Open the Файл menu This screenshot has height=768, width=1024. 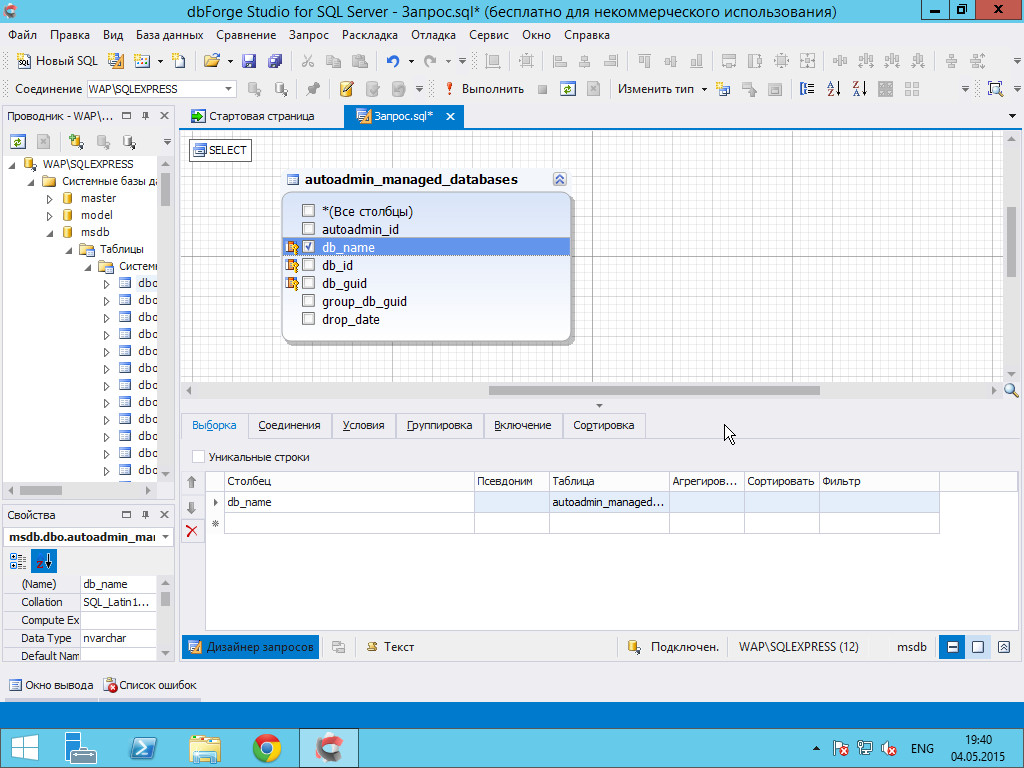pos(22,35)
